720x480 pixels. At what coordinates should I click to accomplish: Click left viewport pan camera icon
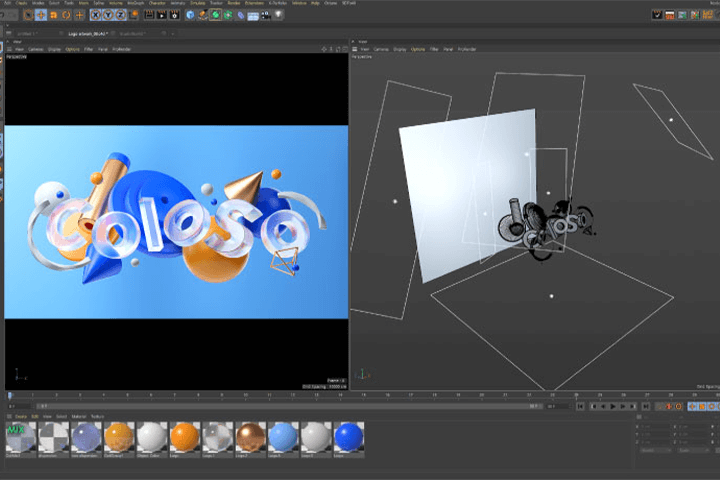coord(324,49)
